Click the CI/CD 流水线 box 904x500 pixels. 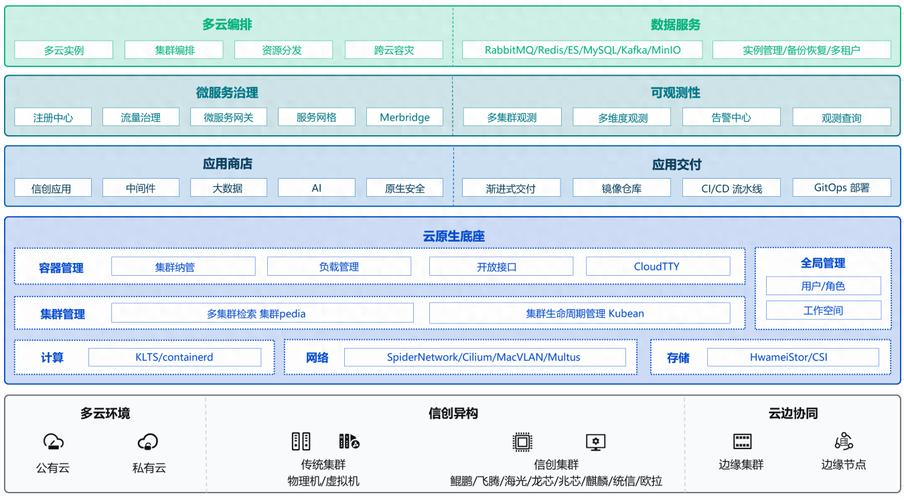[x=731, y=188]
